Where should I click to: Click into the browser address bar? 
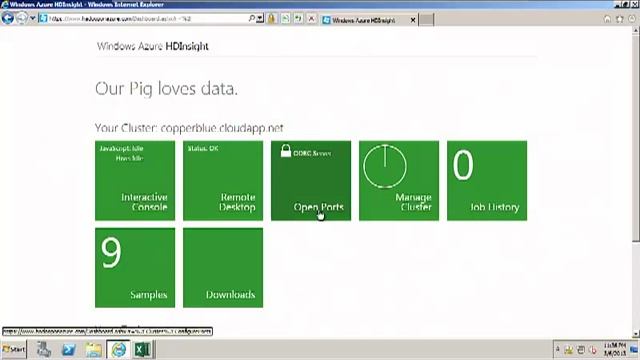click(143, 19)
